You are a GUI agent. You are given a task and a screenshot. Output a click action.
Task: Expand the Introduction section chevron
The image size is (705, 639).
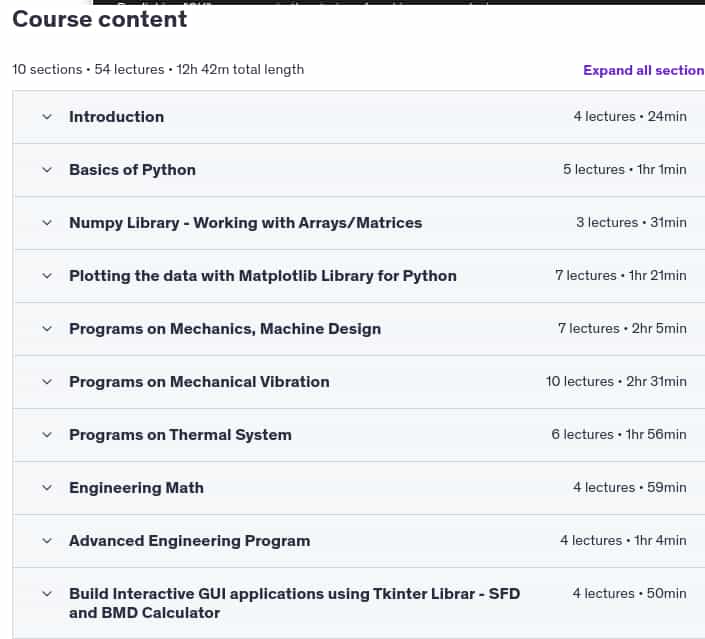[47, 117]
